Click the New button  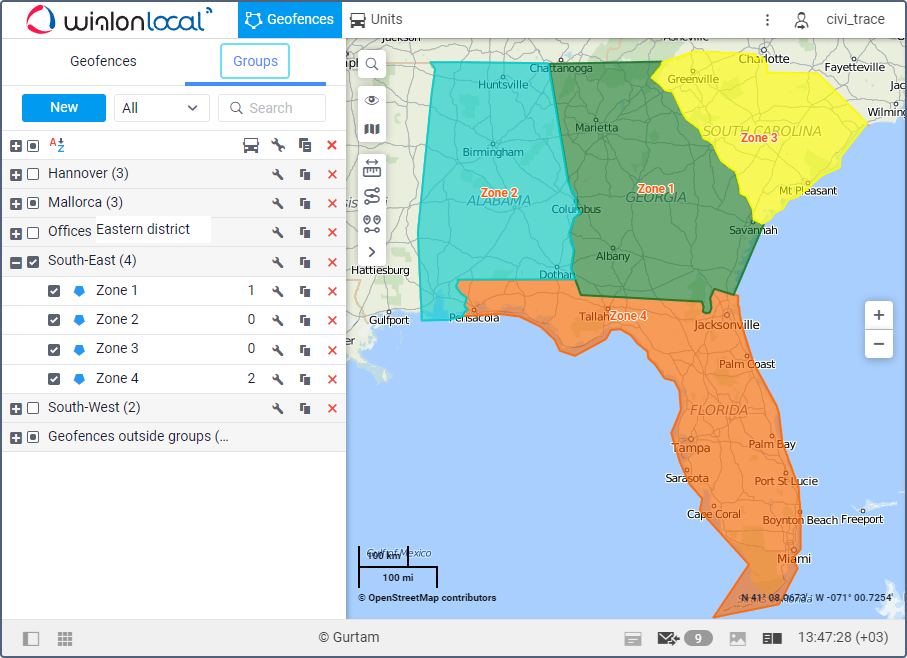click(x=64, y=108)
